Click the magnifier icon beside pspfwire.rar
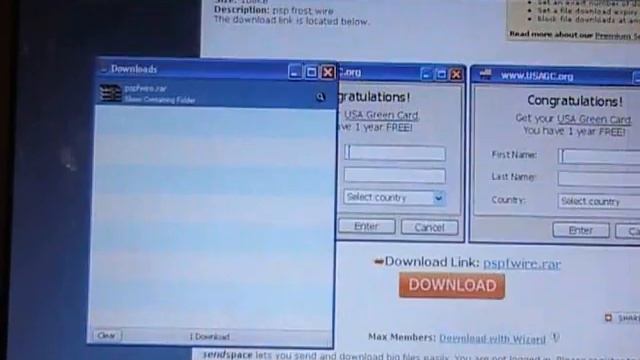The height and width of the screenshot is (360, 640). point(320,97)
